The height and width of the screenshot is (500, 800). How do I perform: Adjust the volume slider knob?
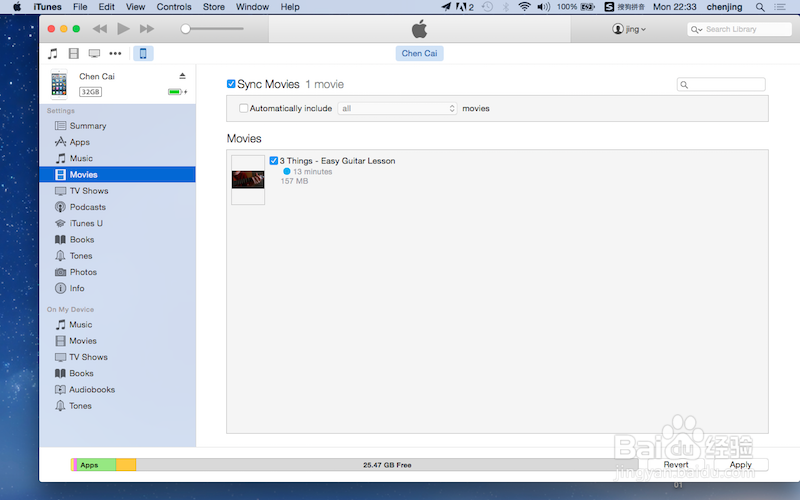pyautogui.click(x=186, y=29)
